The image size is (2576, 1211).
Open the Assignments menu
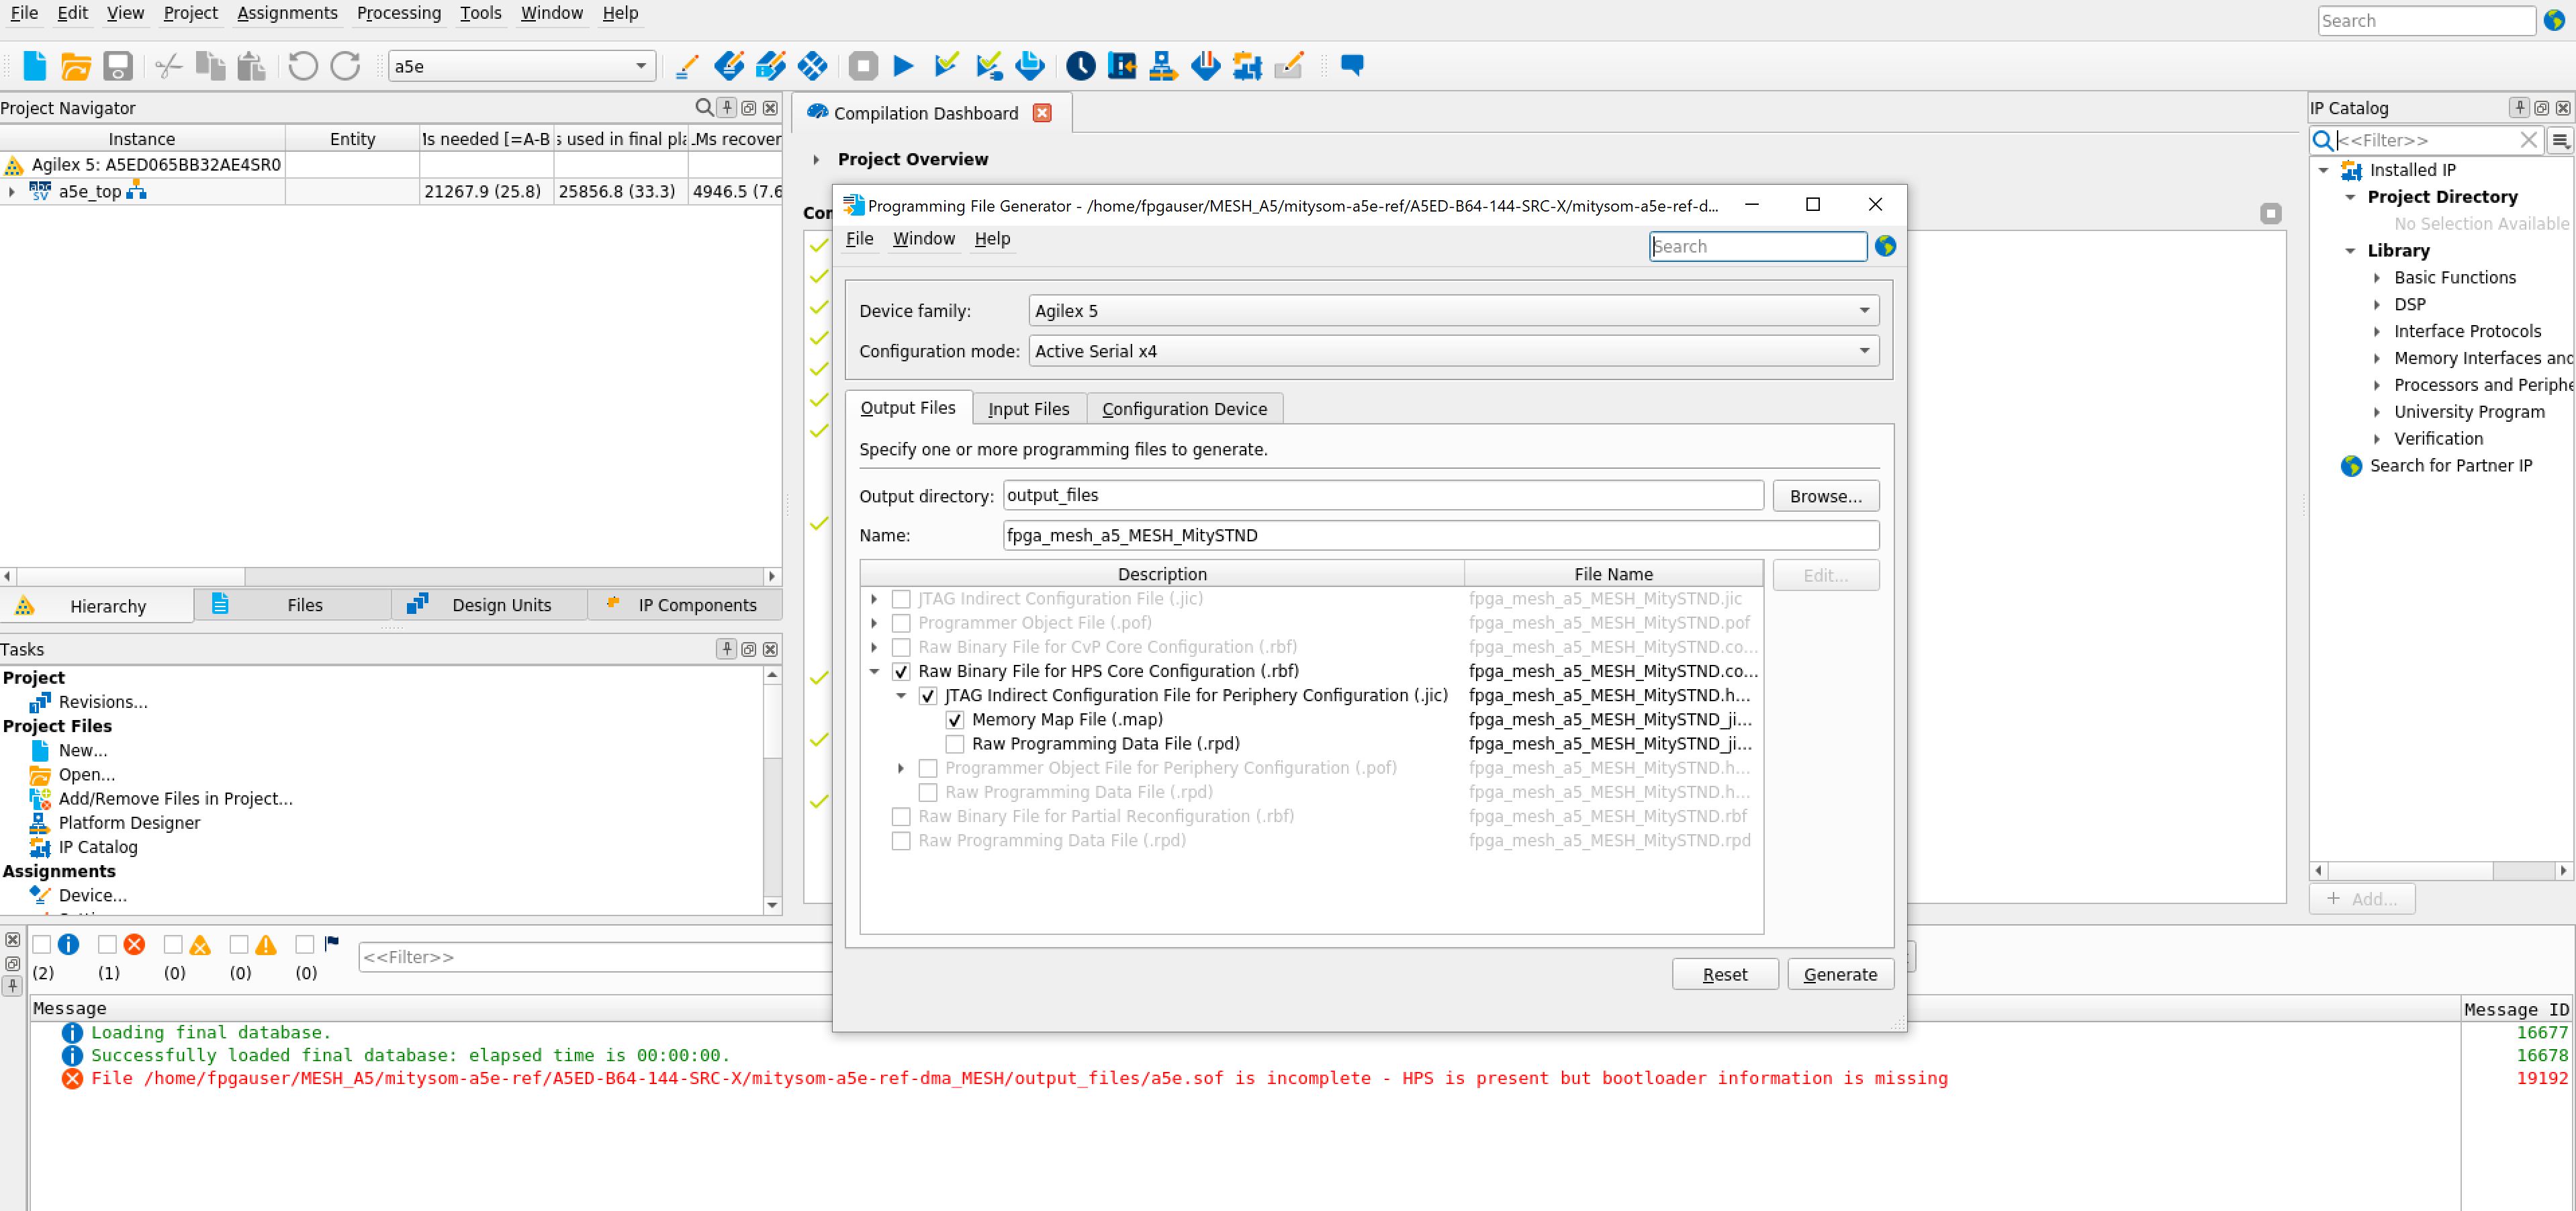point(287,13)
